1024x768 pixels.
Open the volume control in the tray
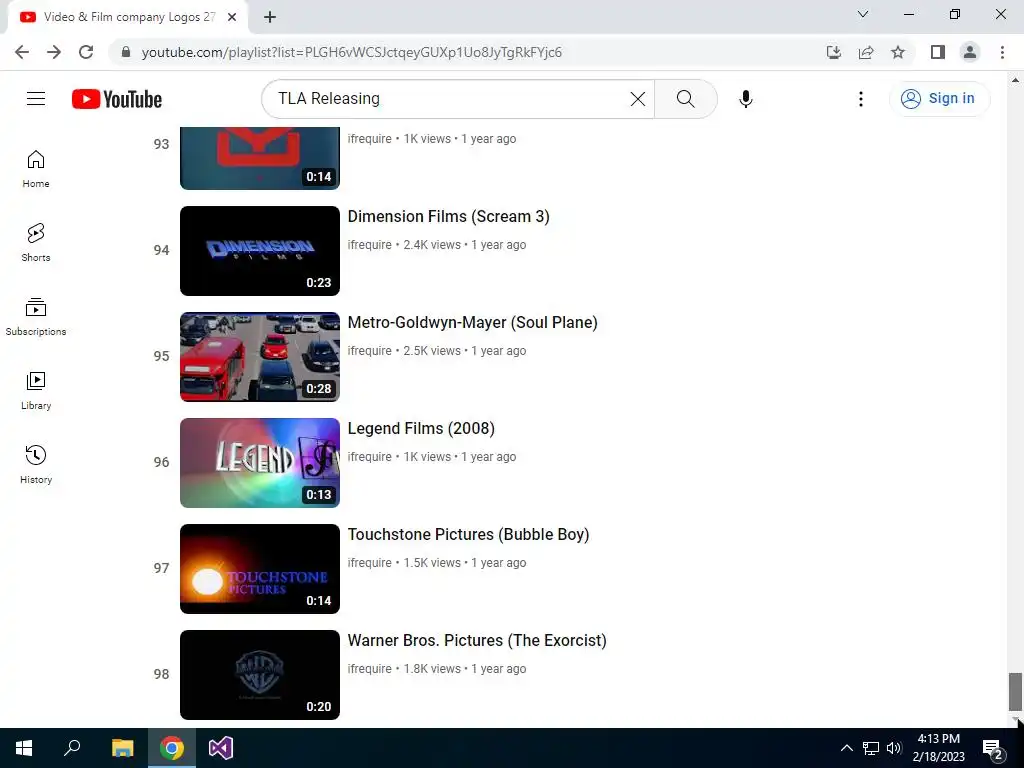coord(894,748)
